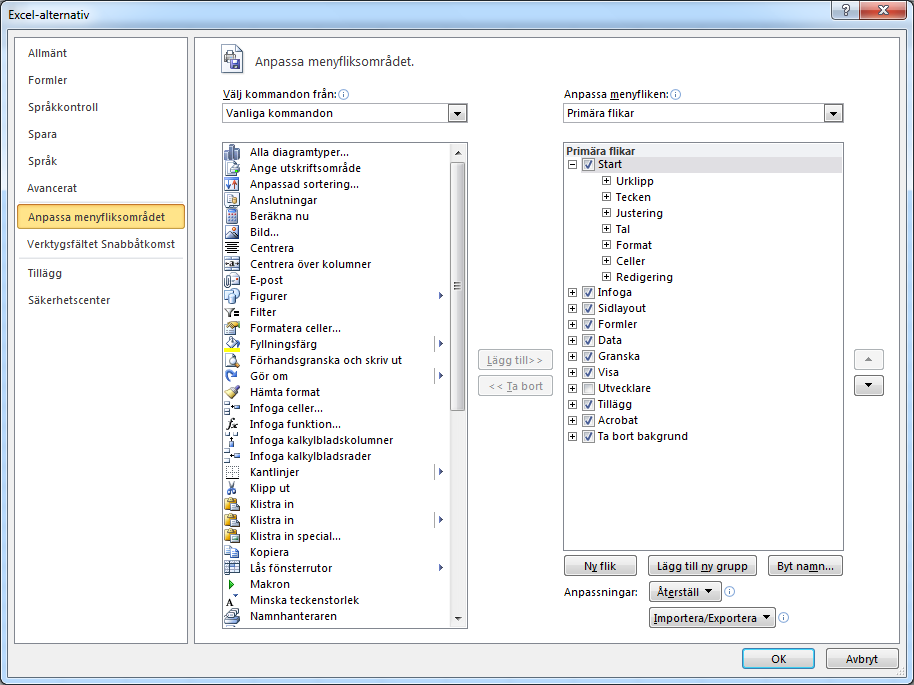
Task: Click the Byt namn button
Action: coord(805,566)
